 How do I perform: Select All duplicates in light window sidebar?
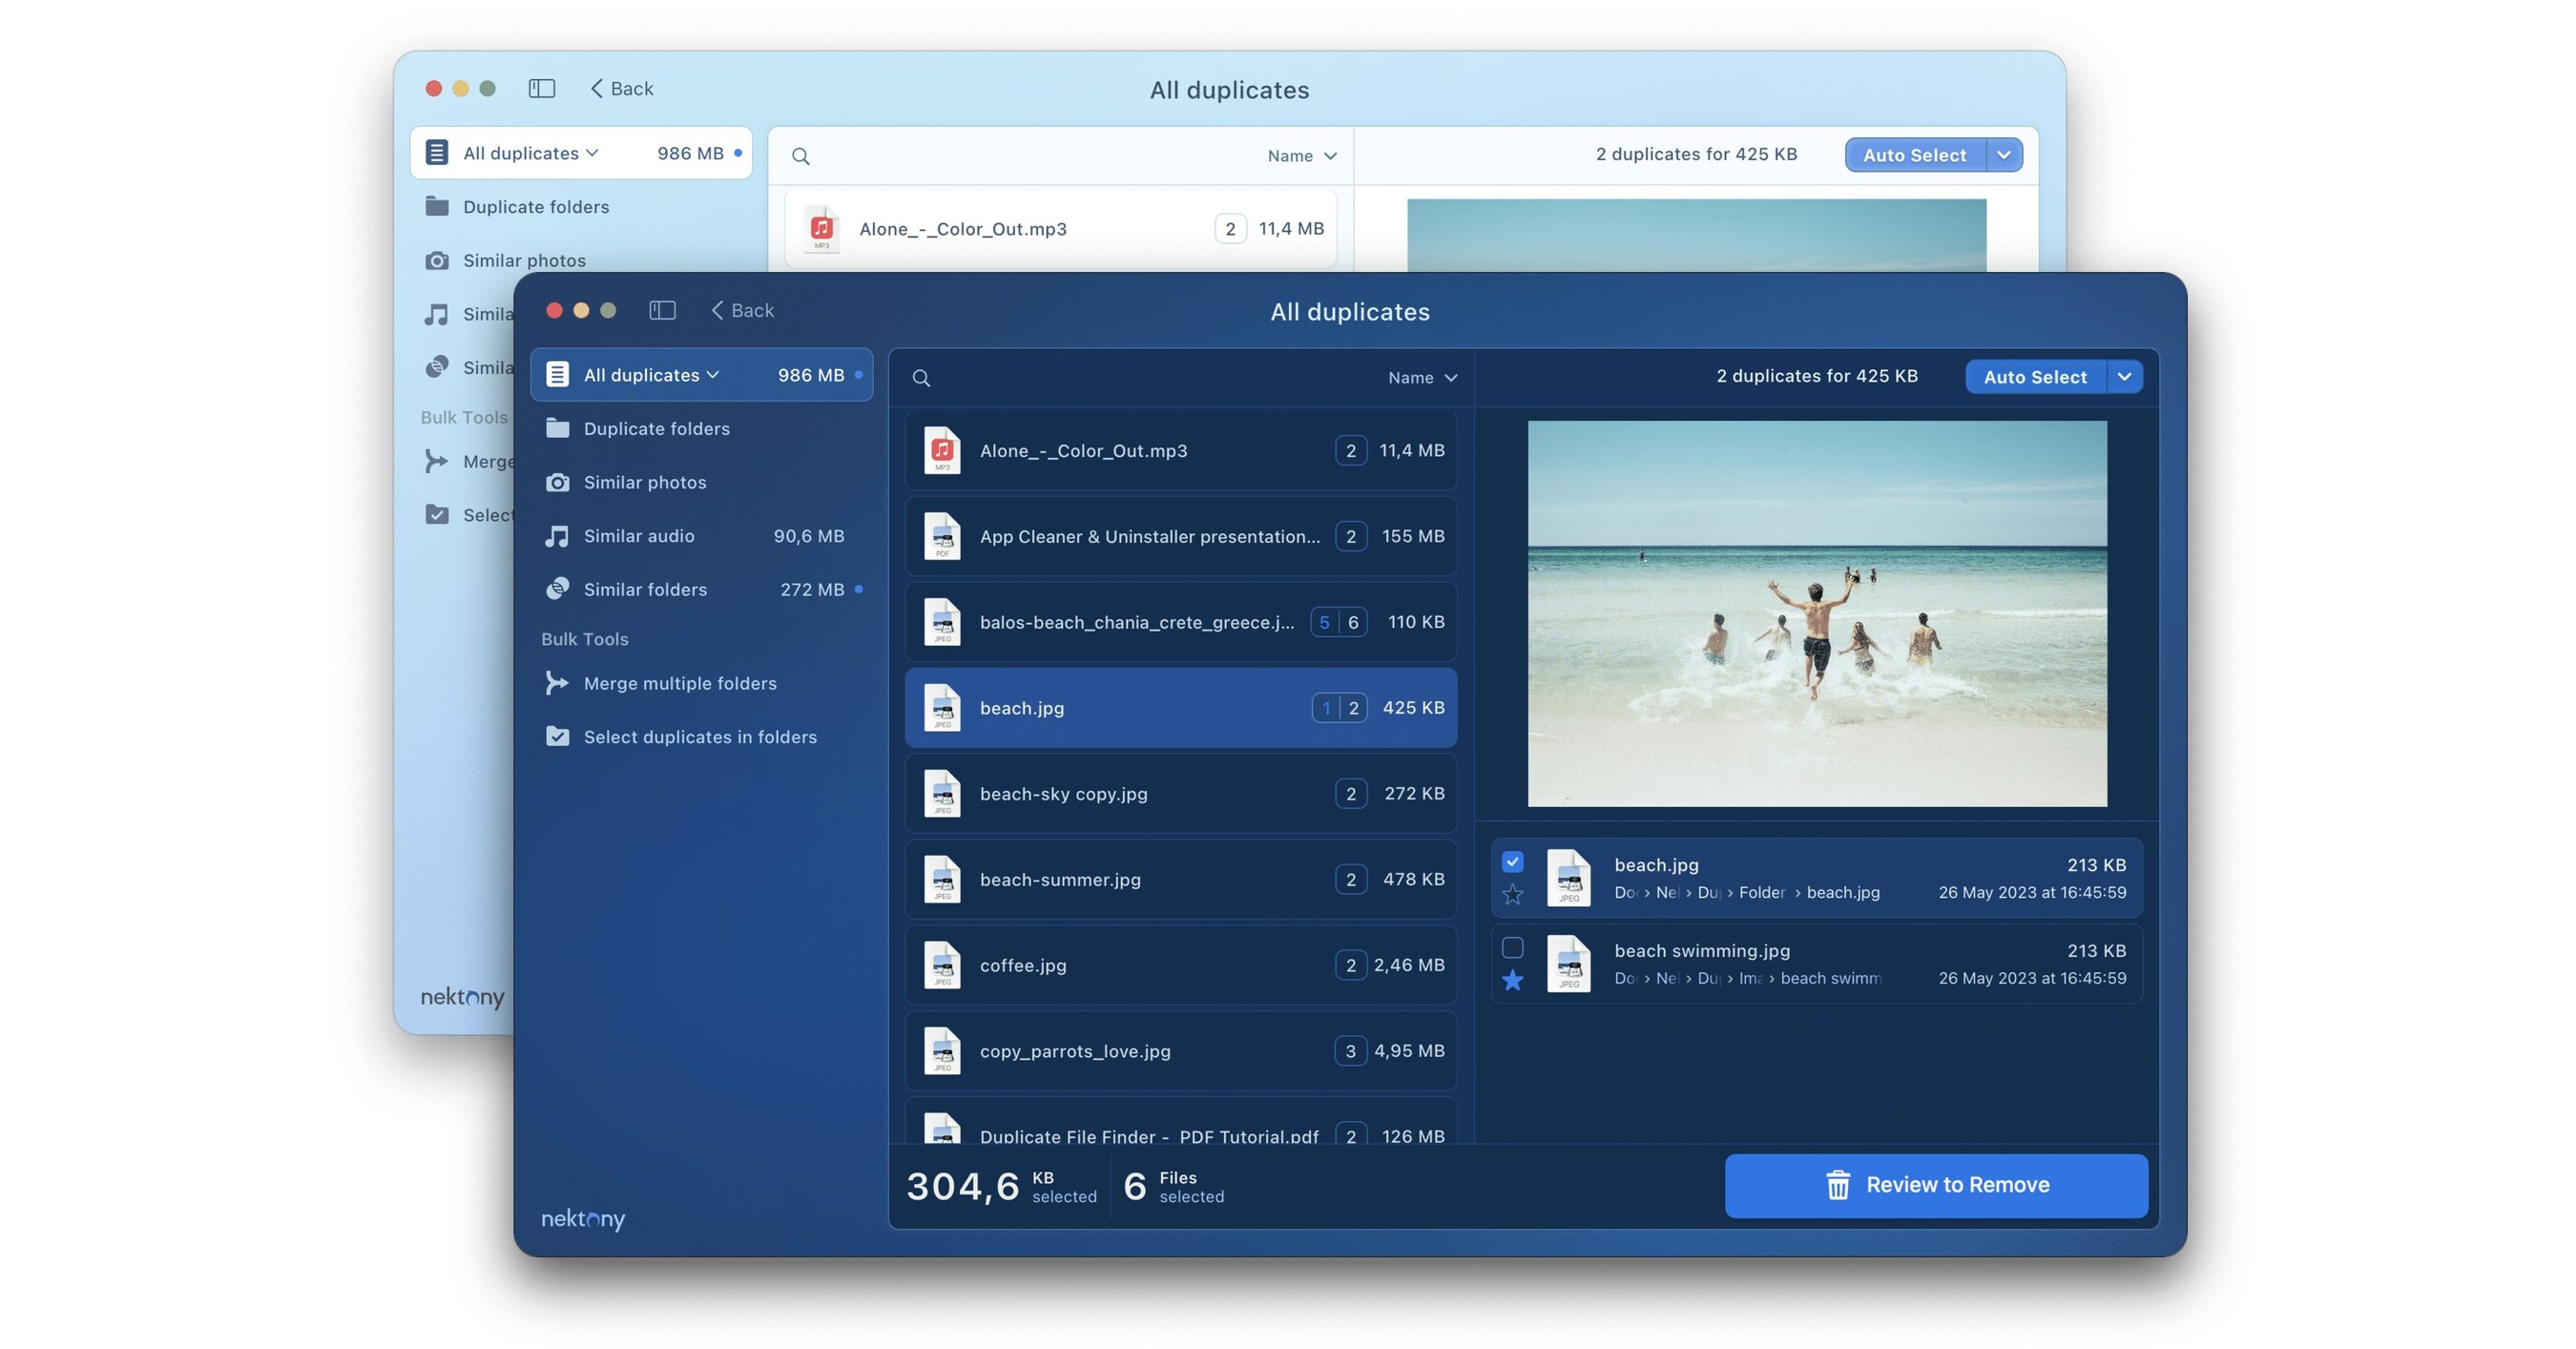[x=580, y=153]
